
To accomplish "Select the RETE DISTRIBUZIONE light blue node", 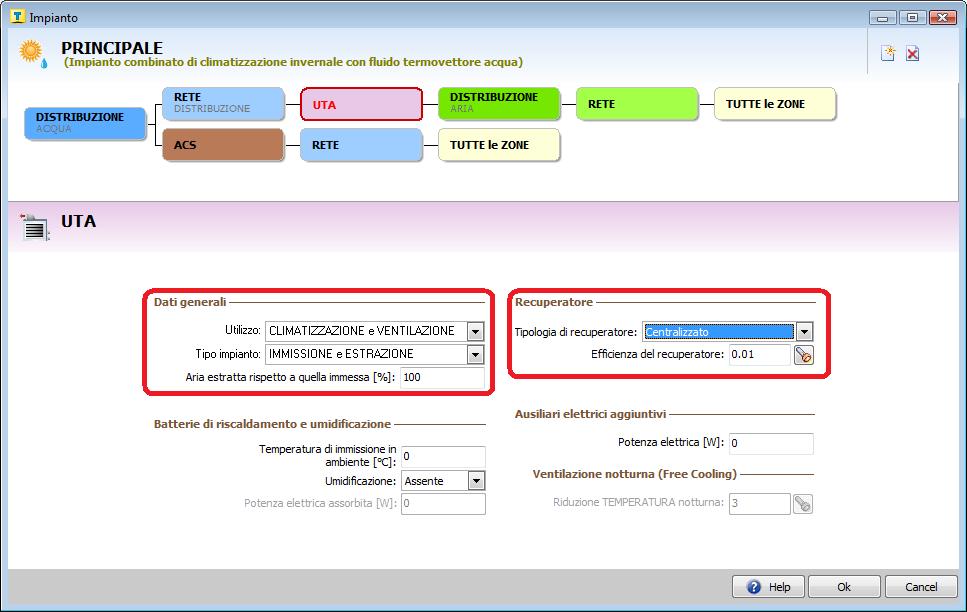I will click(x=223, y=103).
